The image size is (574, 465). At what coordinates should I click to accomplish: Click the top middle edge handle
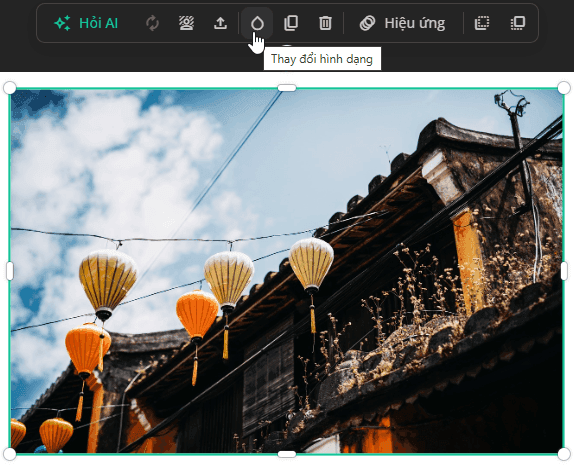click(x=287, y=88)
